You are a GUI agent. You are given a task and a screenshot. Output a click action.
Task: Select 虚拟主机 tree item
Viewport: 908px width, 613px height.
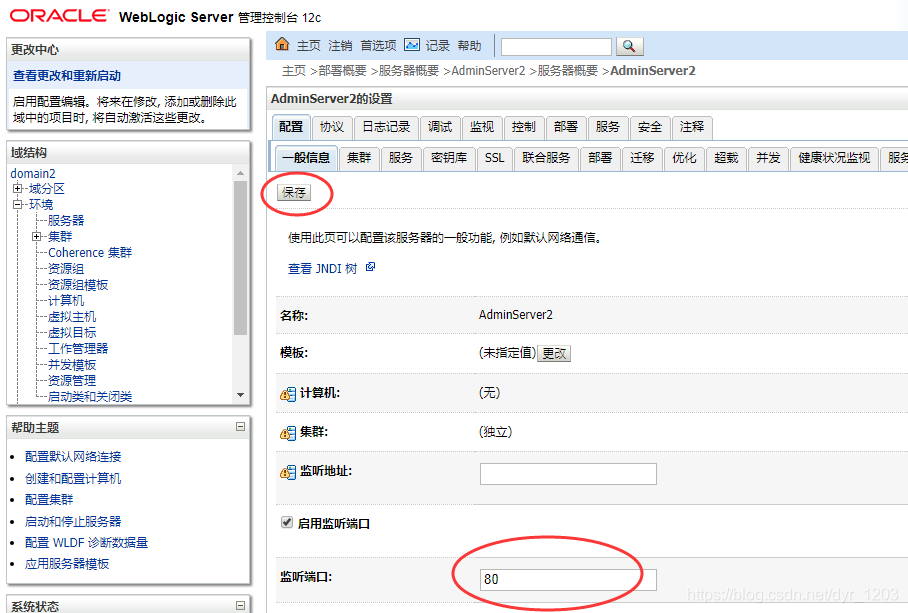[x=72, y=317]
